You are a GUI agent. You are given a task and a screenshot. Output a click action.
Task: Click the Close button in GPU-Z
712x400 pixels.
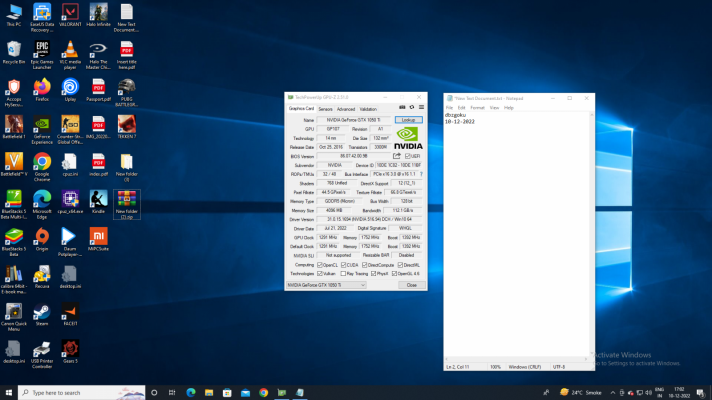click(411, 285)
